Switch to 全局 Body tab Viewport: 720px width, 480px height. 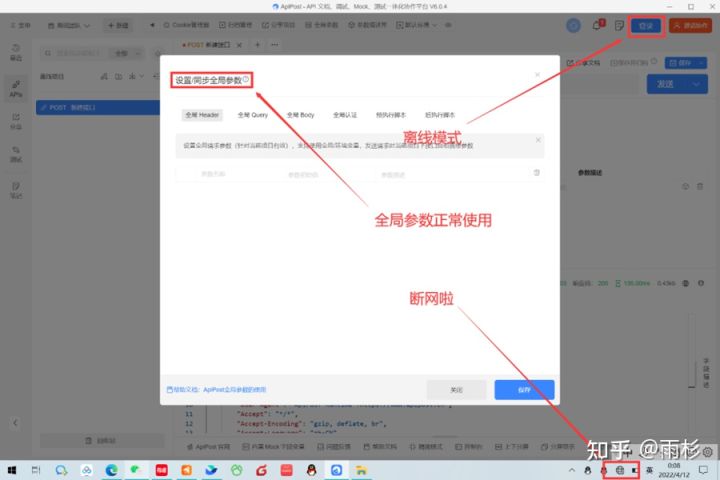pos(300,115)
